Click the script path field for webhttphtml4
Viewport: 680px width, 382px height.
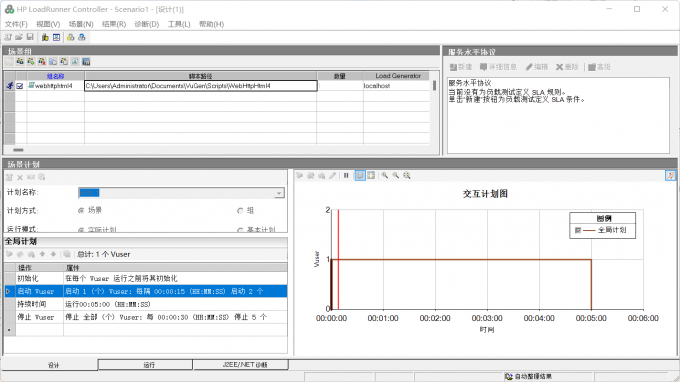pyautogui.click(x=201, y=86)
